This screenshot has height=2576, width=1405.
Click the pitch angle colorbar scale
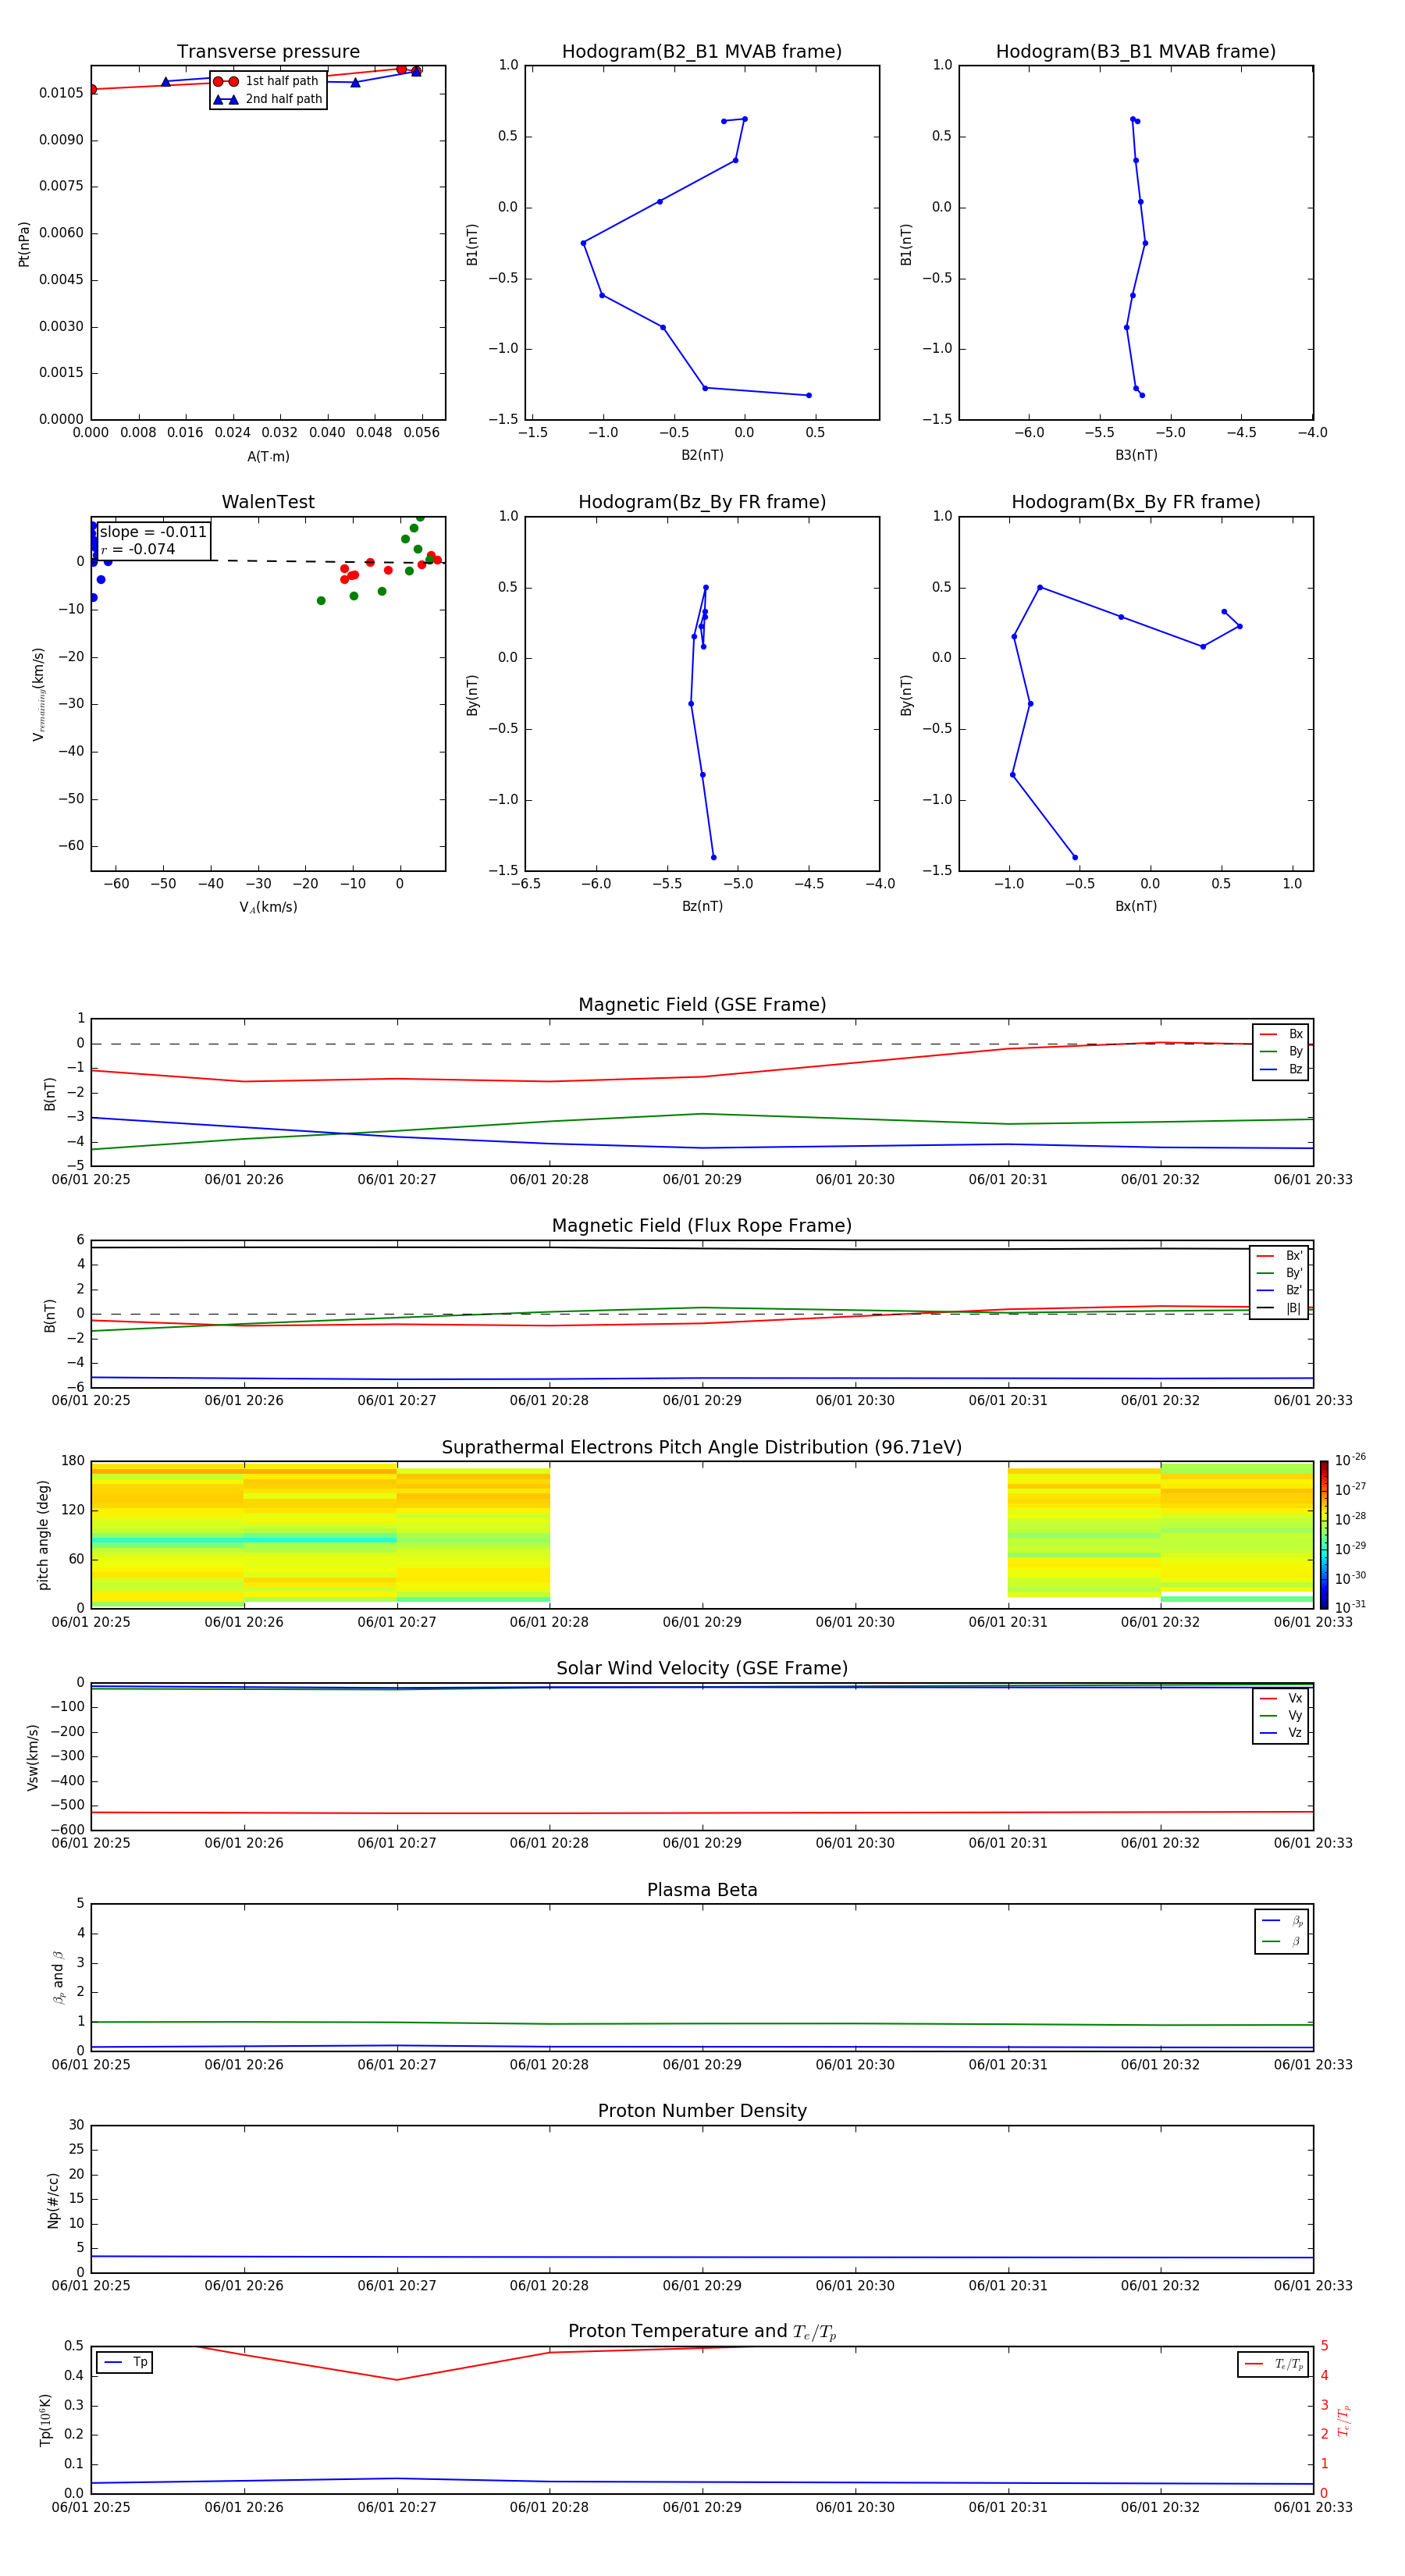(x=1324, y=1535)
